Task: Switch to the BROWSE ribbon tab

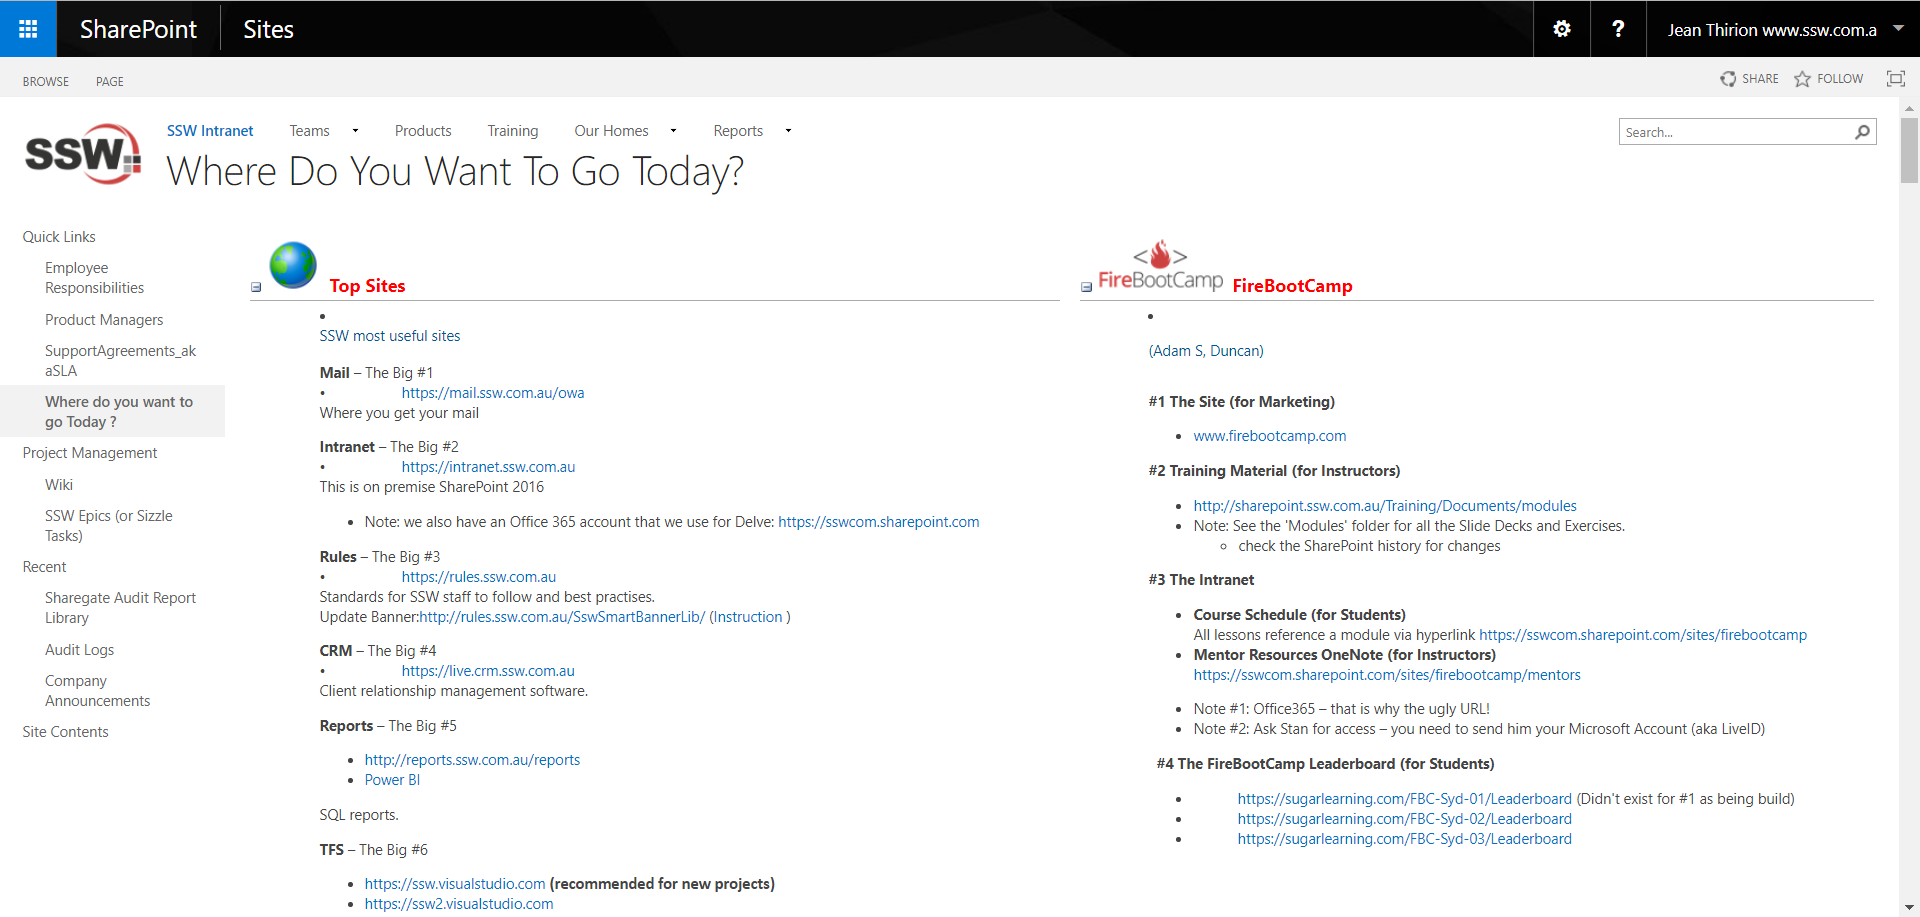Action: pyautogui.click(x=46, y=82)
